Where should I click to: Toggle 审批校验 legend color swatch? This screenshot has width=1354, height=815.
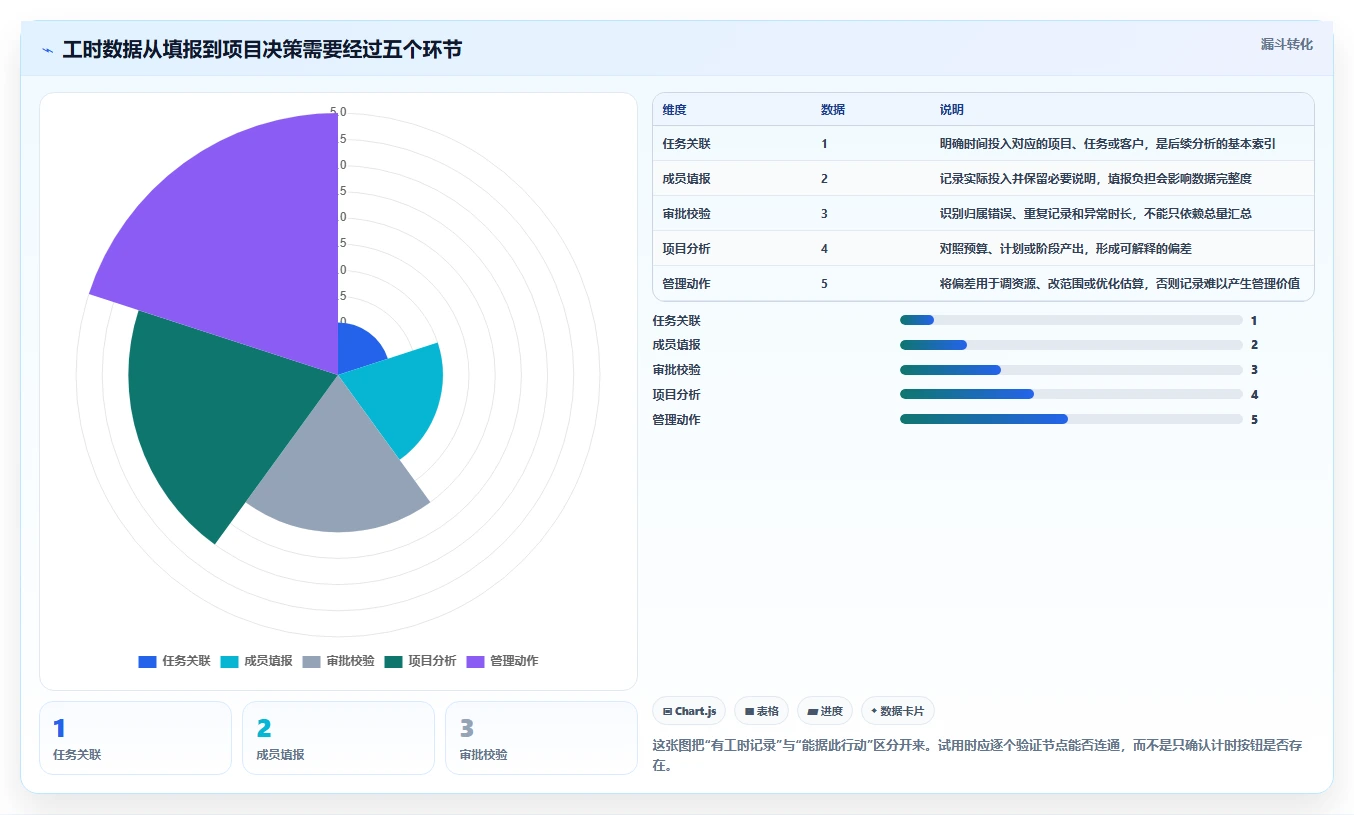point(311,661)
